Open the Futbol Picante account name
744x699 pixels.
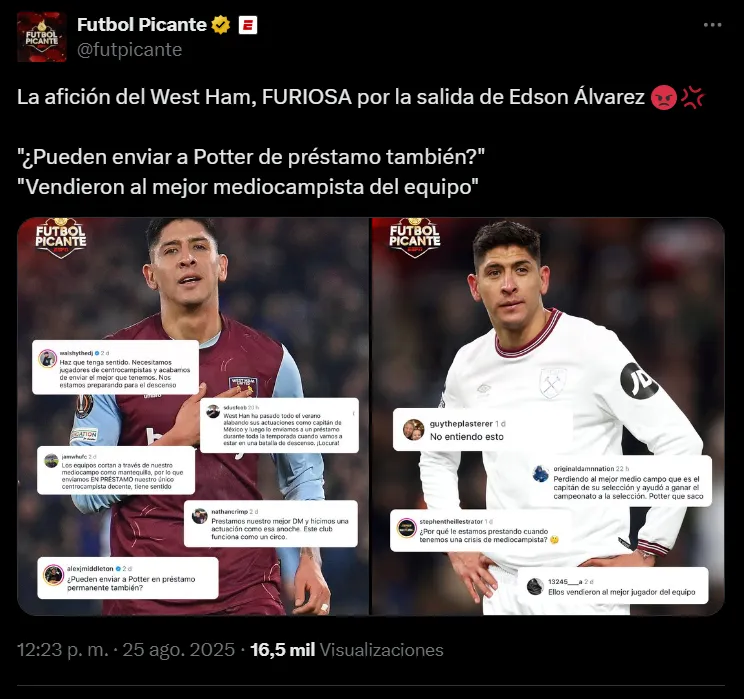[141, 25]
